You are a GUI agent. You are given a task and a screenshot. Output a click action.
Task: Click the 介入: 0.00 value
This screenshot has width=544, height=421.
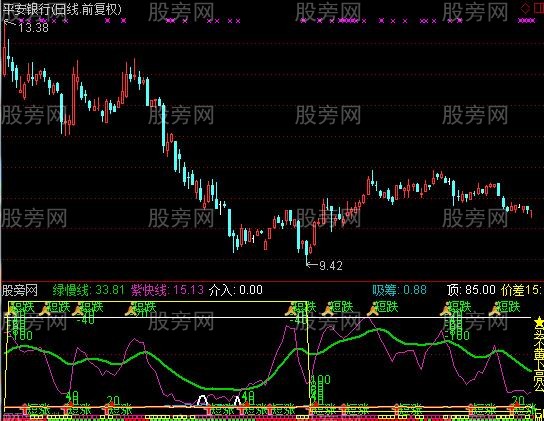(x=236, y=290)
